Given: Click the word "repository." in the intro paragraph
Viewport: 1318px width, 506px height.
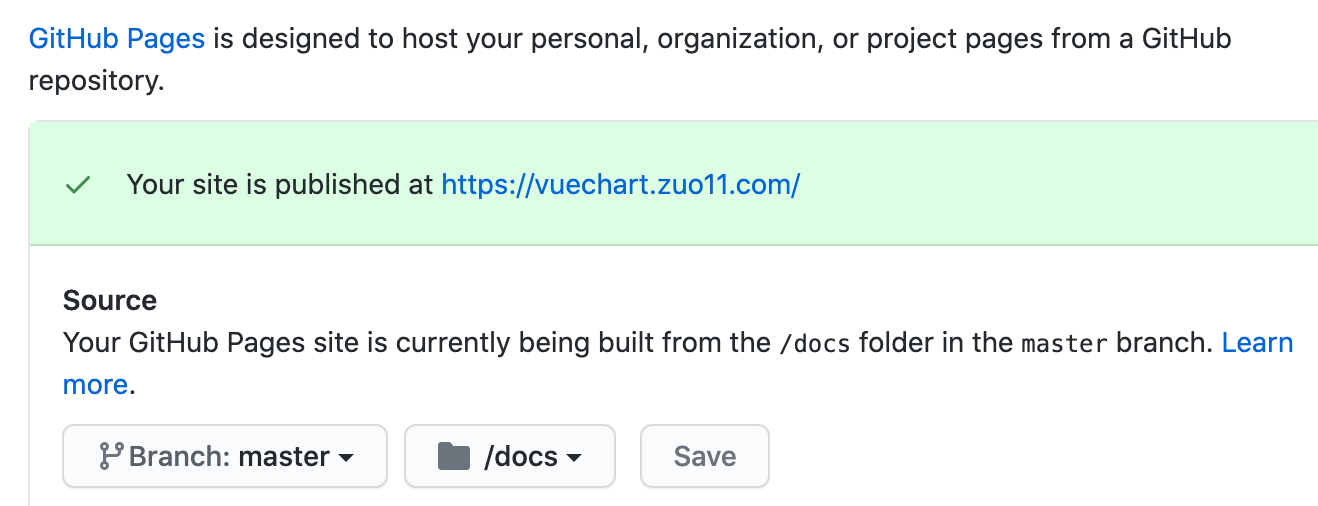Looking at the screenshot, I should click(96, 81).
